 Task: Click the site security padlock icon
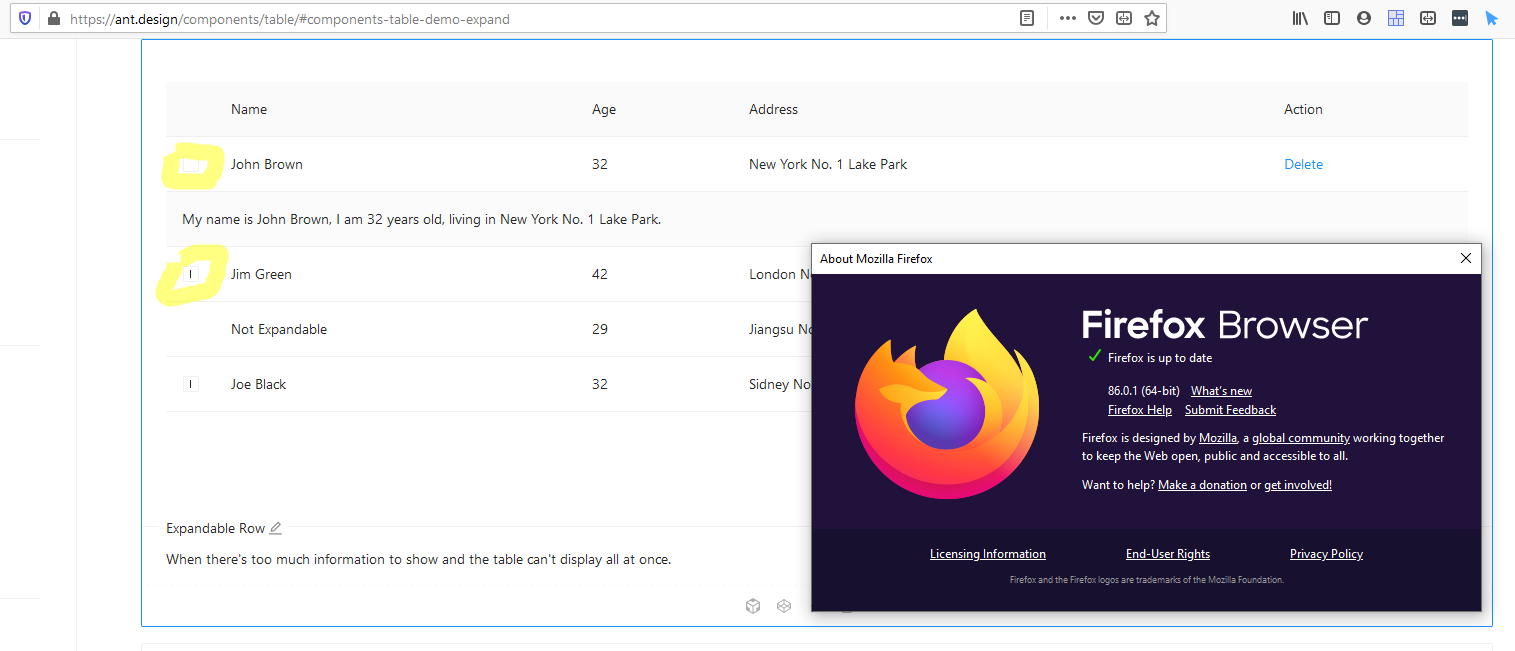click(x=53, y=18)
